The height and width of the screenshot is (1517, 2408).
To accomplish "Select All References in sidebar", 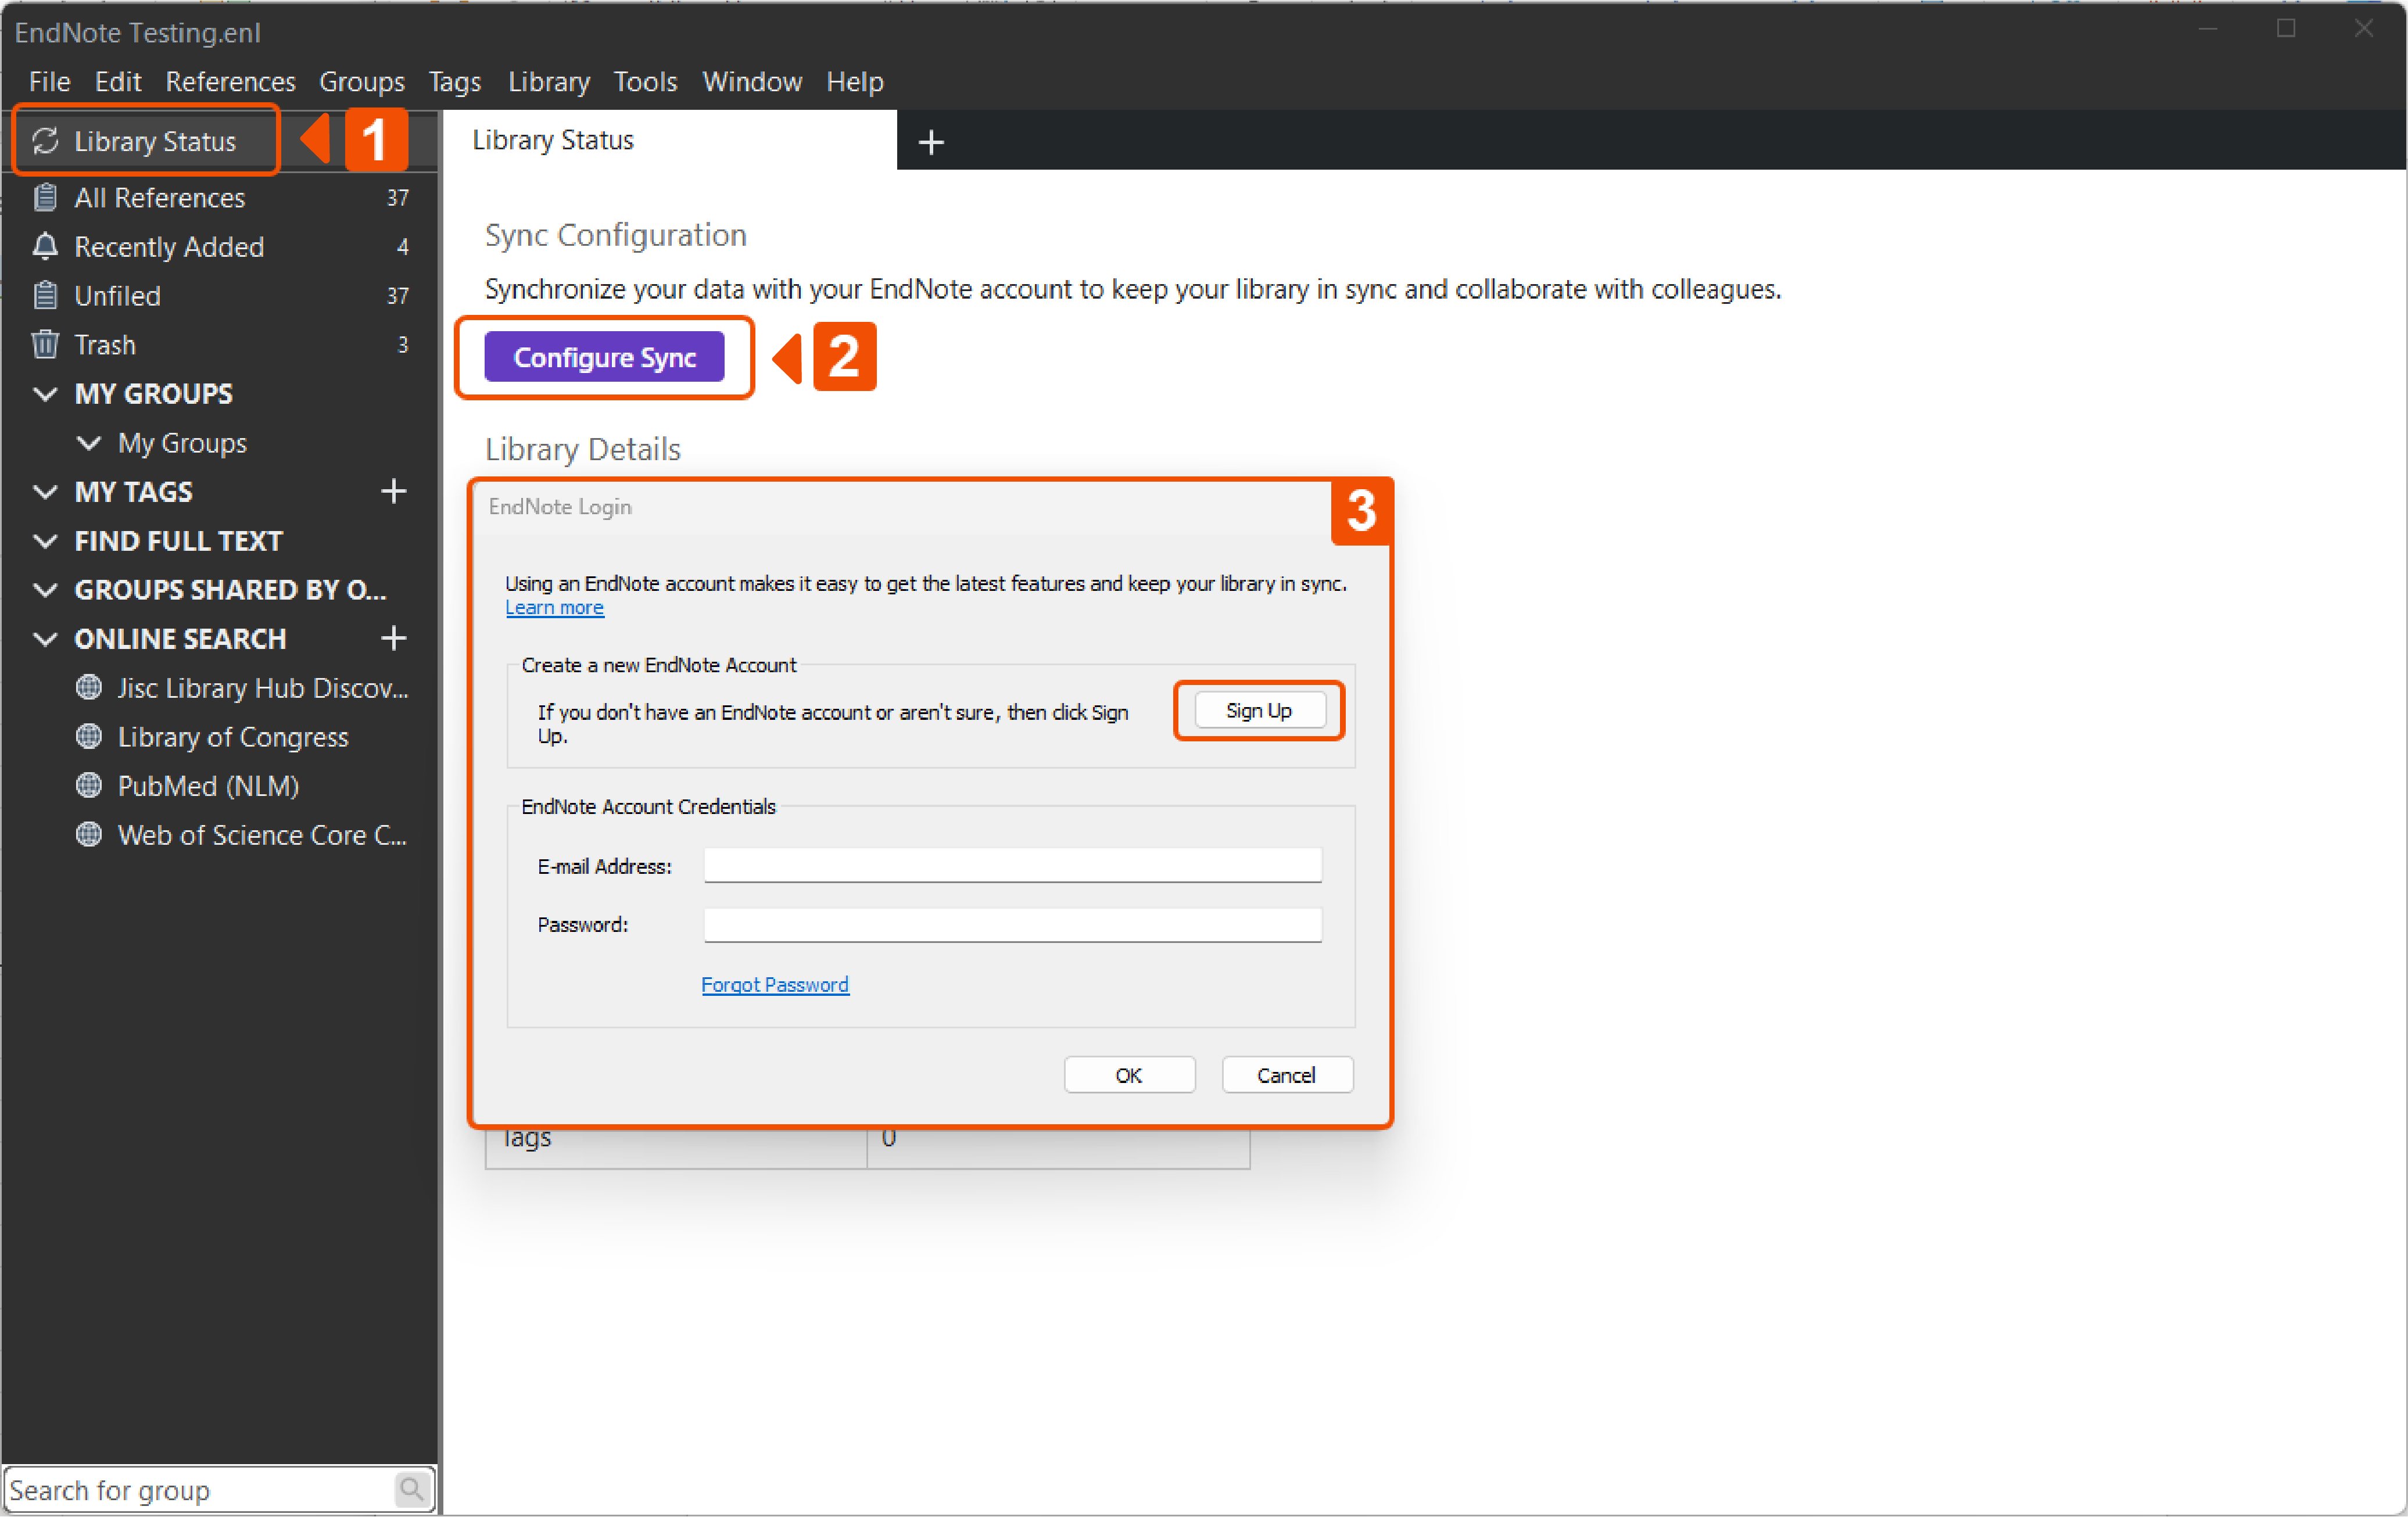I will coord(220,197).
